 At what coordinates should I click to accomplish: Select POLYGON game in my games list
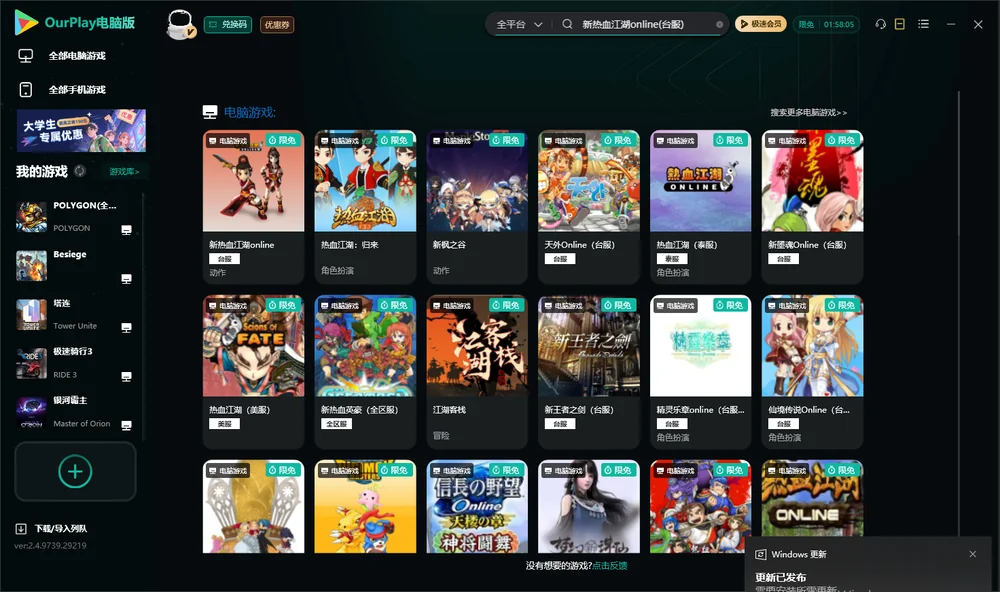pyautogui.click(x=74, y=216)
